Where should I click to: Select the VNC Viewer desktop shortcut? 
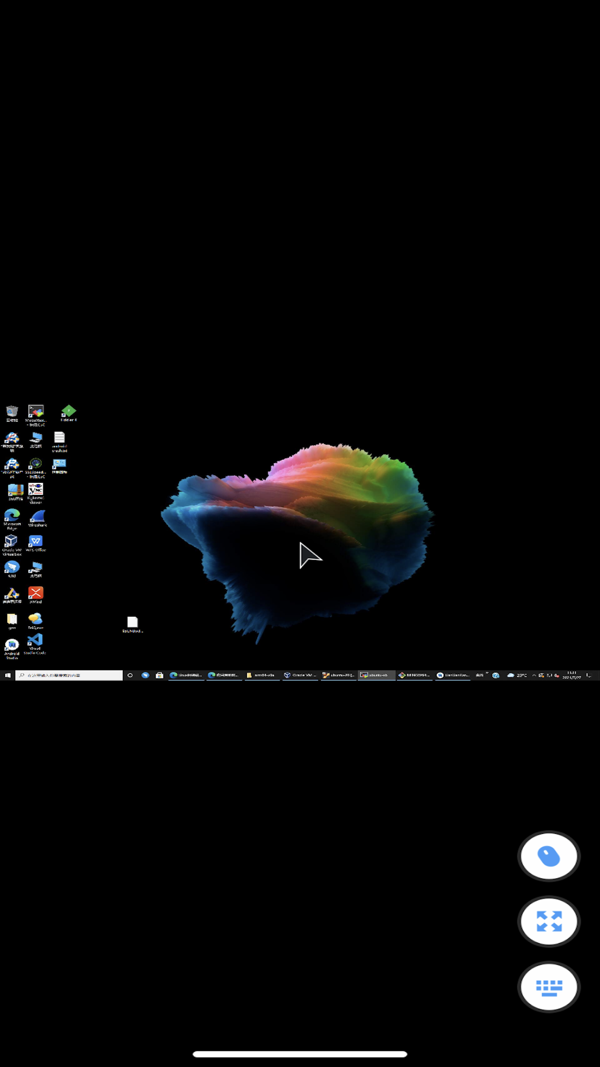(35, 493)
